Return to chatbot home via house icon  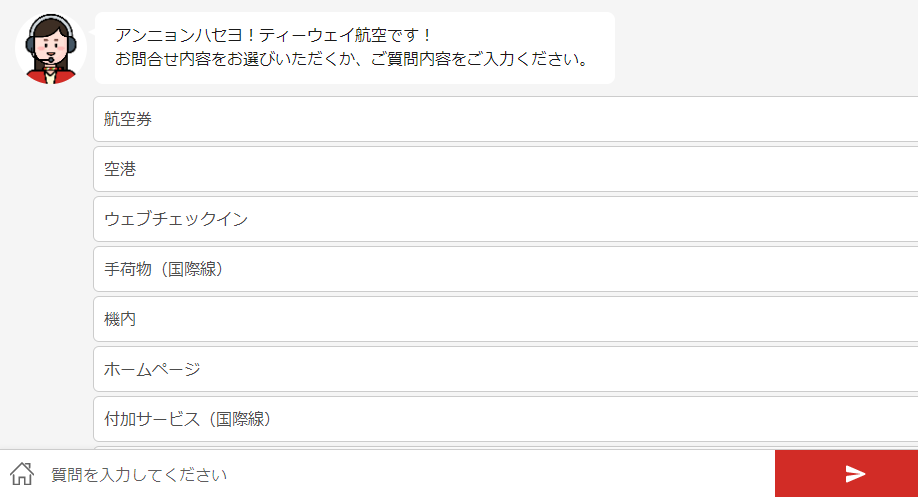tap(22, 473)
